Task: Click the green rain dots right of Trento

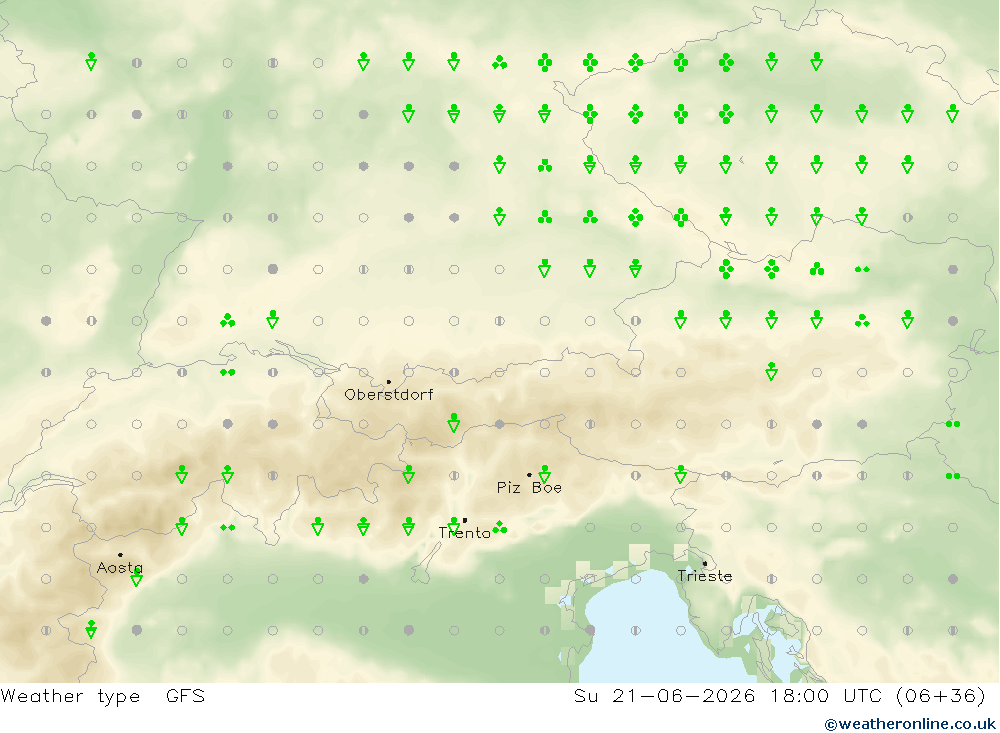Action: [x=500, y=527]
